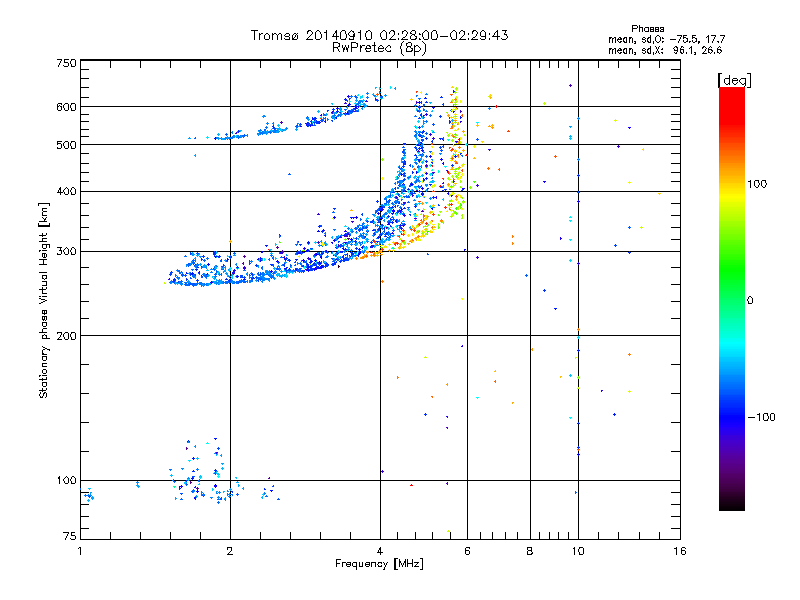Click the y-axis tick label '200'
The image size is (800, 600).
pos(66,336)
